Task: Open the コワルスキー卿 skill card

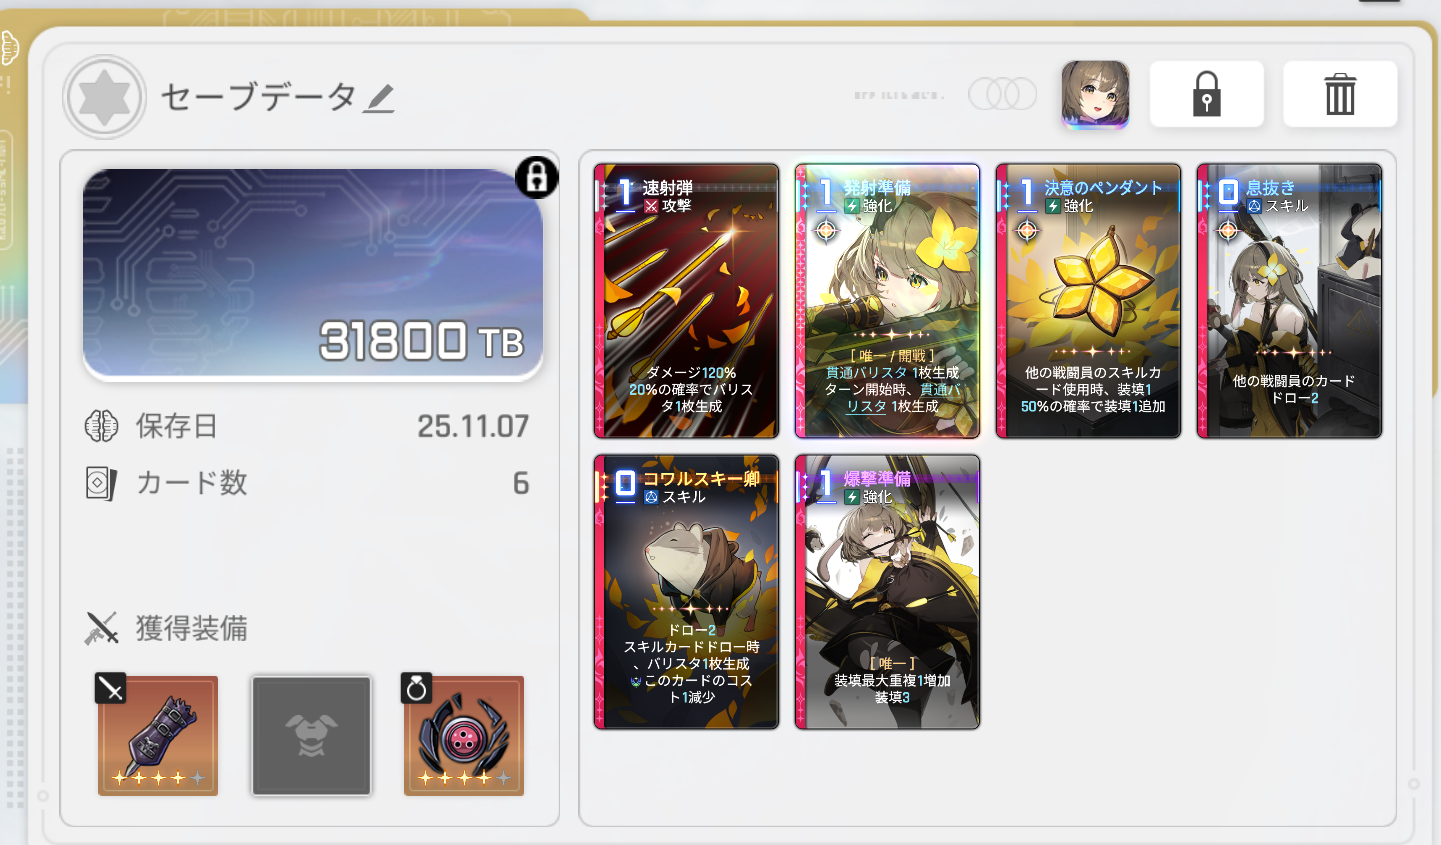Action: (686, 592)
